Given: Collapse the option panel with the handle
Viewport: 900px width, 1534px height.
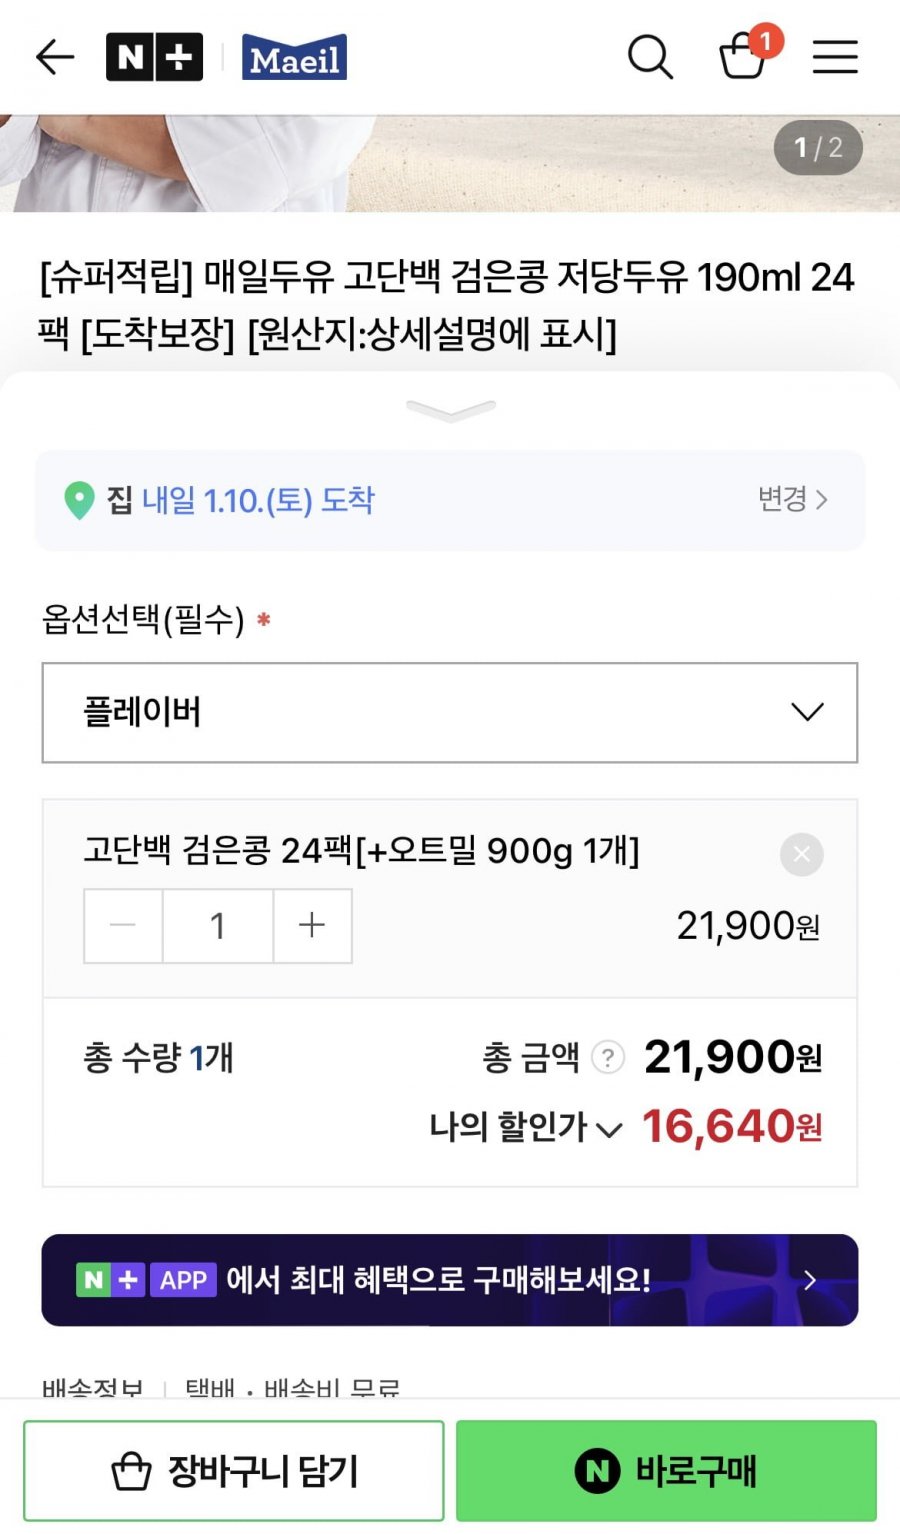Looking at the screenshot, I should 450,410.
